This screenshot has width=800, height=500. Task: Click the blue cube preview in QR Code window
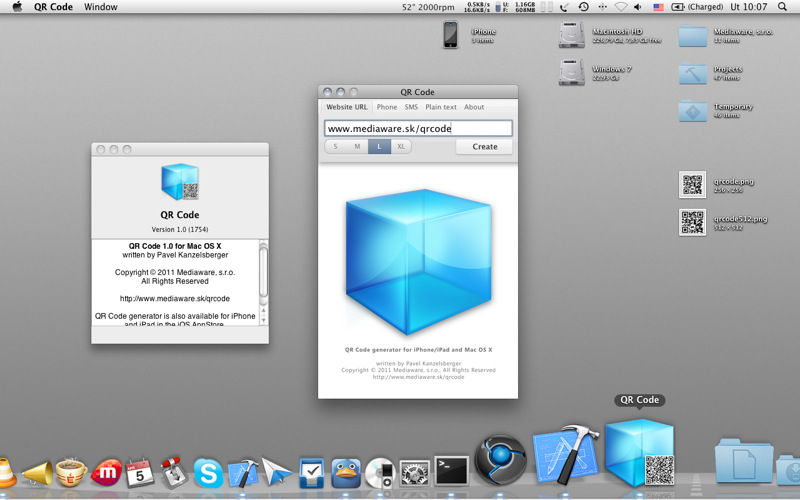pyautogui.click(x=418, y=262)
